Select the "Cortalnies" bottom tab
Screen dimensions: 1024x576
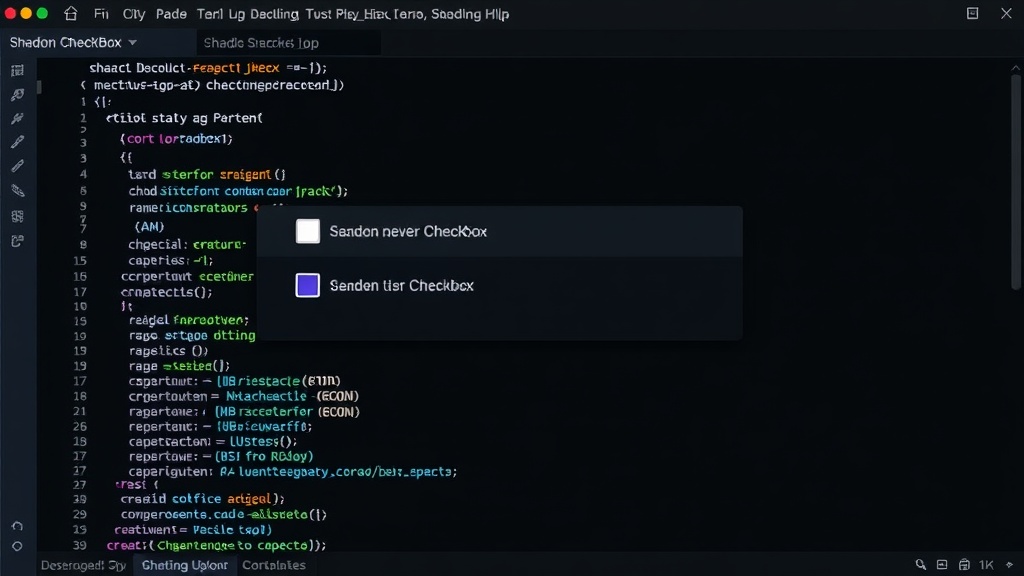tap(274, 565)
